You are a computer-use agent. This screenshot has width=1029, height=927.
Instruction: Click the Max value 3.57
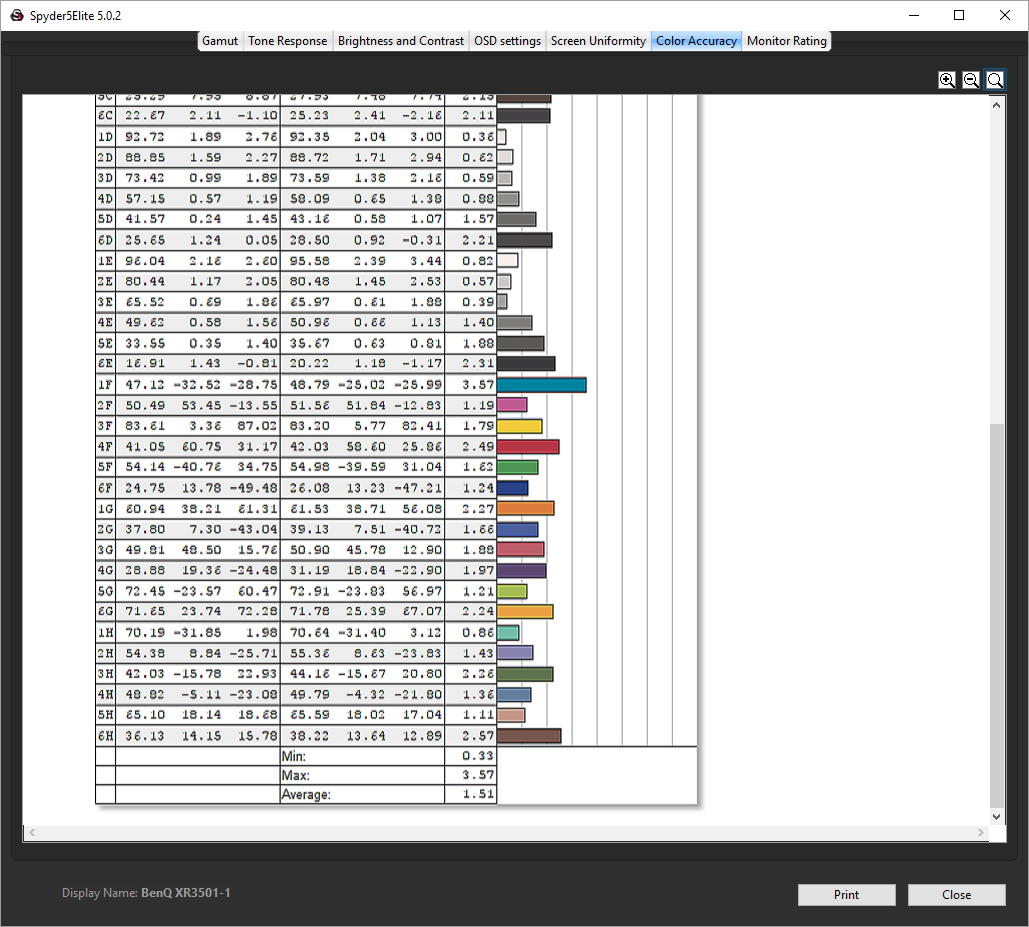click(477, 775)
